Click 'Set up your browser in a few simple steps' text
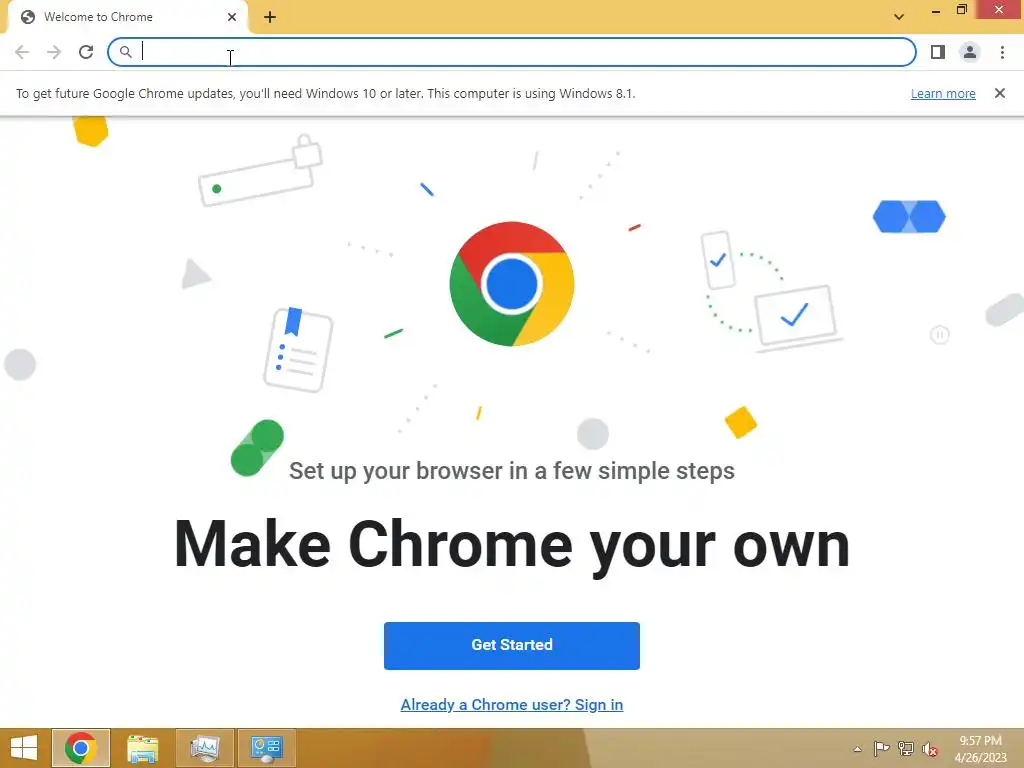Image resolution: width=1024 pixels, height=768 pixels. (x=511, y=471)
